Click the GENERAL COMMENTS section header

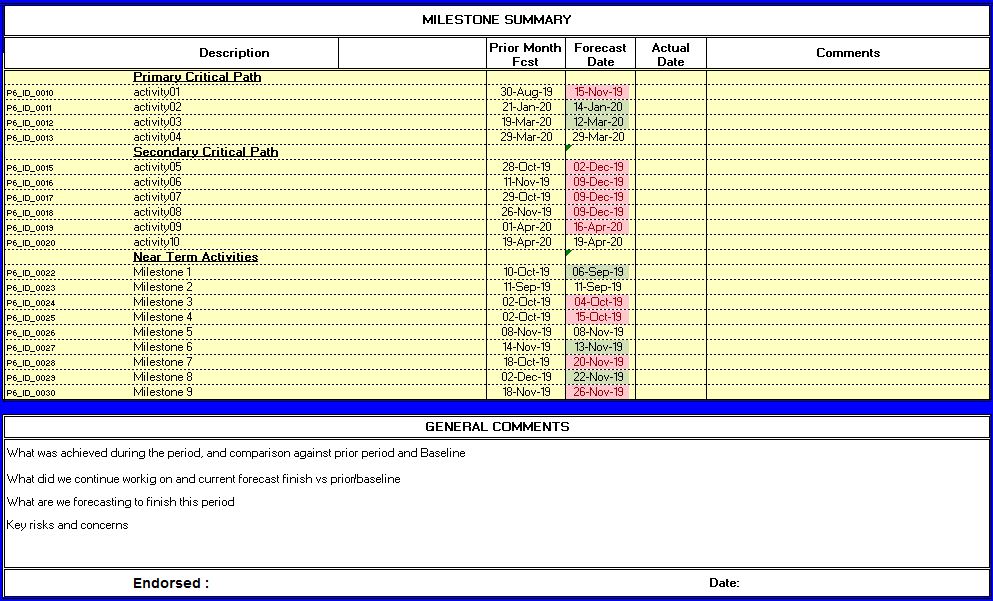[x=496, y=426]
